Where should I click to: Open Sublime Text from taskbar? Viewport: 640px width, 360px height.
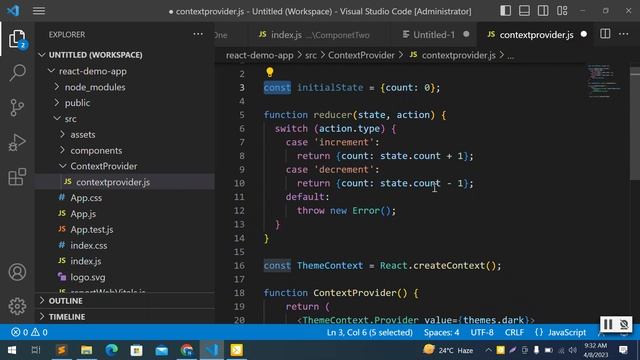tap(62, 350)
